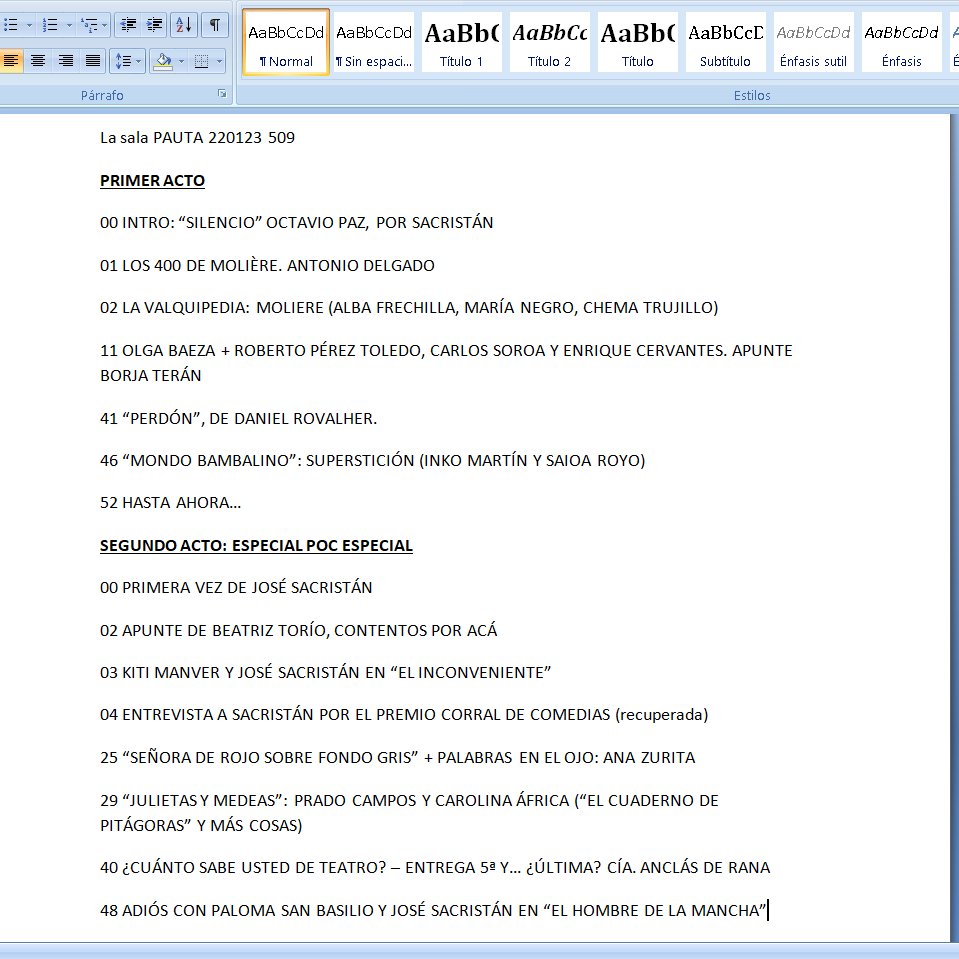The height and width of the screenshot is (959, 959).
Task: Open line spacing options
Action: pos(123,61)
